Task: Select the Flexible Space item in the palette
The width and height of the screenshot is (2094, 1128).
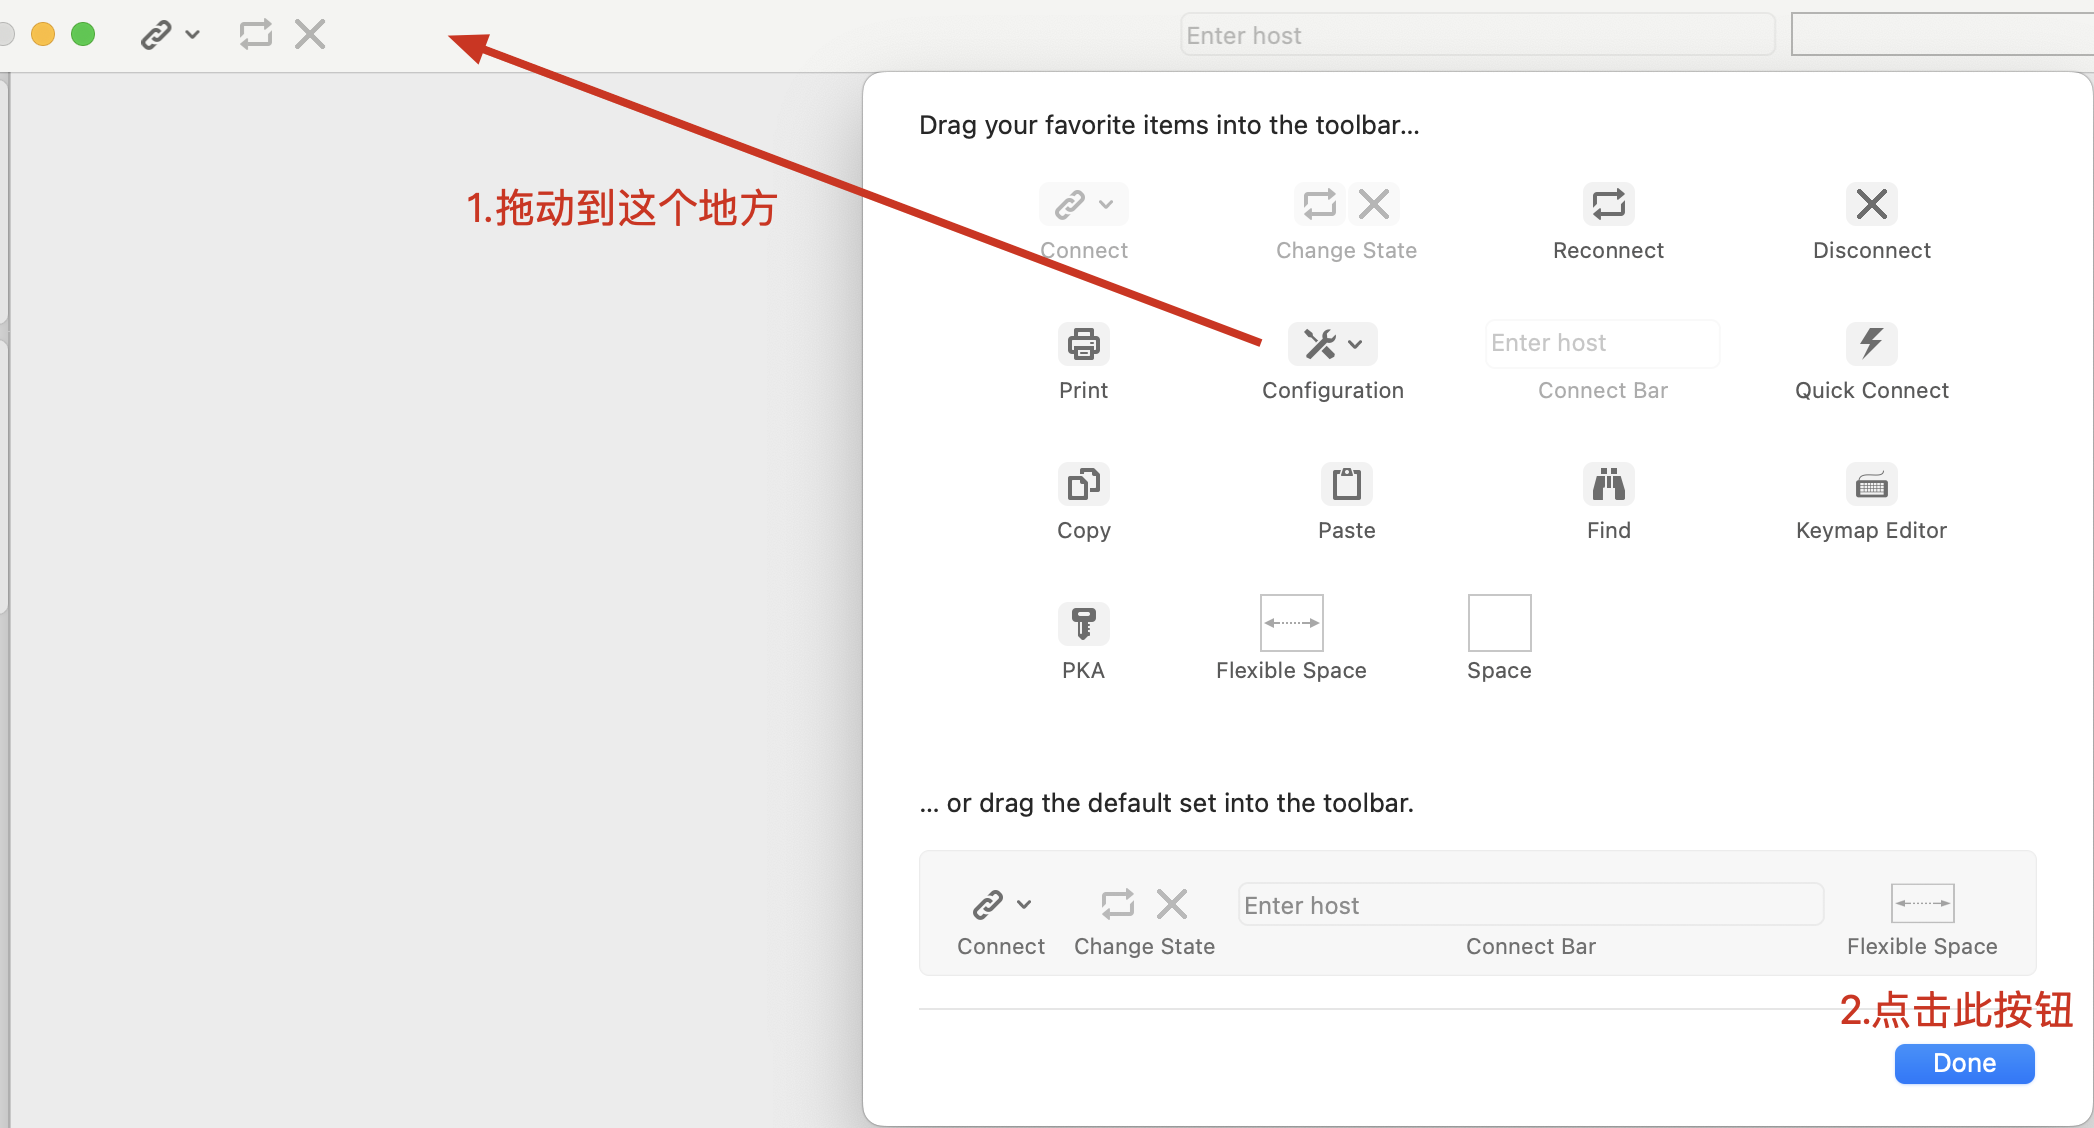Action: [1291, 623]
